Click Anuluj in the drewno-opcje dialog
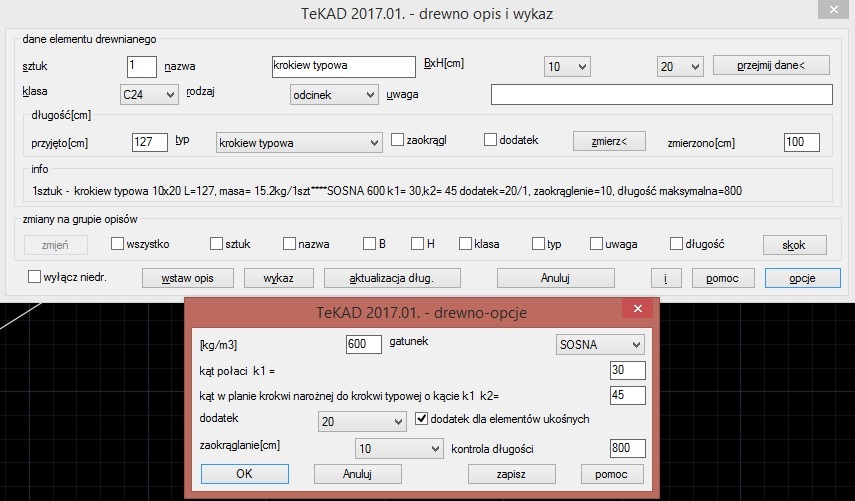855x501 pixels. 357,474
